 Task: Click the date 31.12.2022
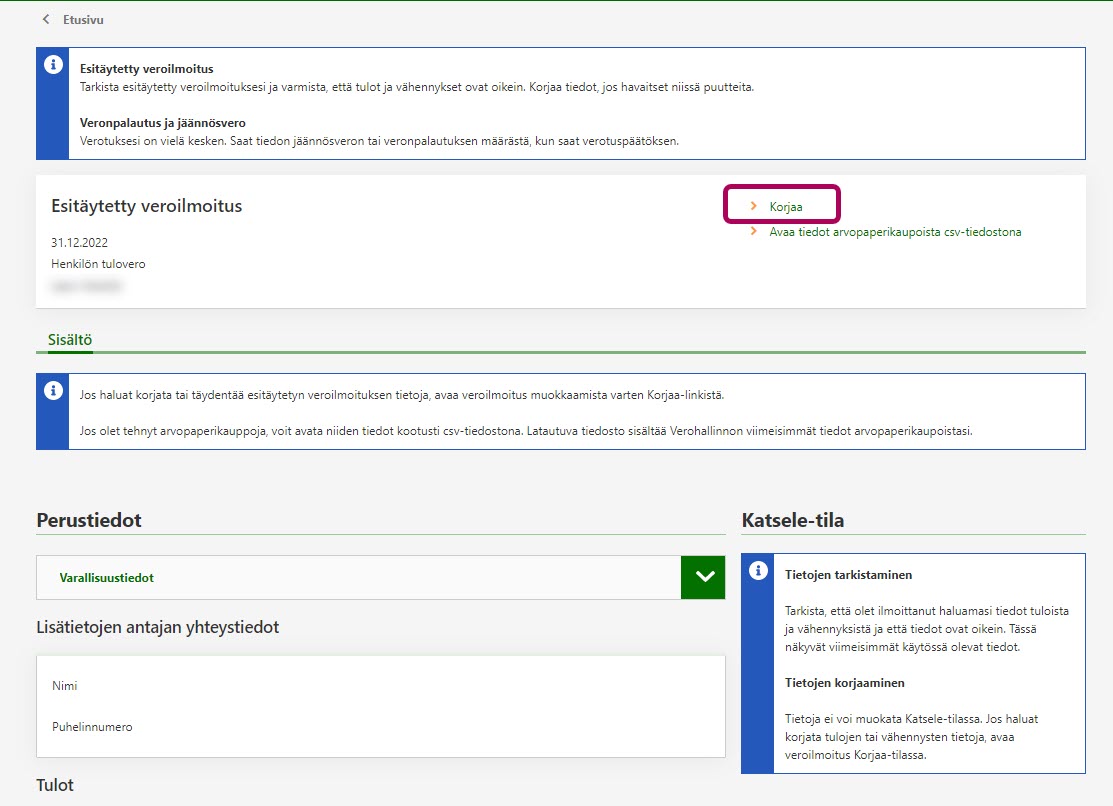(x=79, y=243)
